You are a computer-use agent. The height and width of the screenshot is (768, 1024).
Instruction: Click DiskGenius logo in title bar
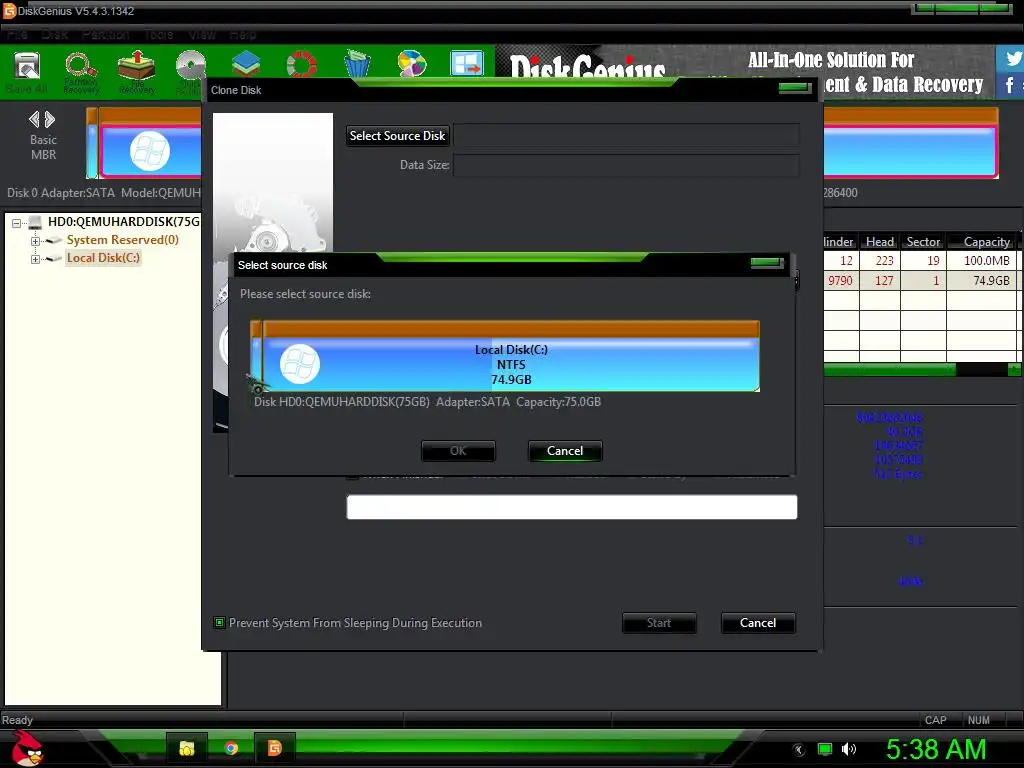9,10
